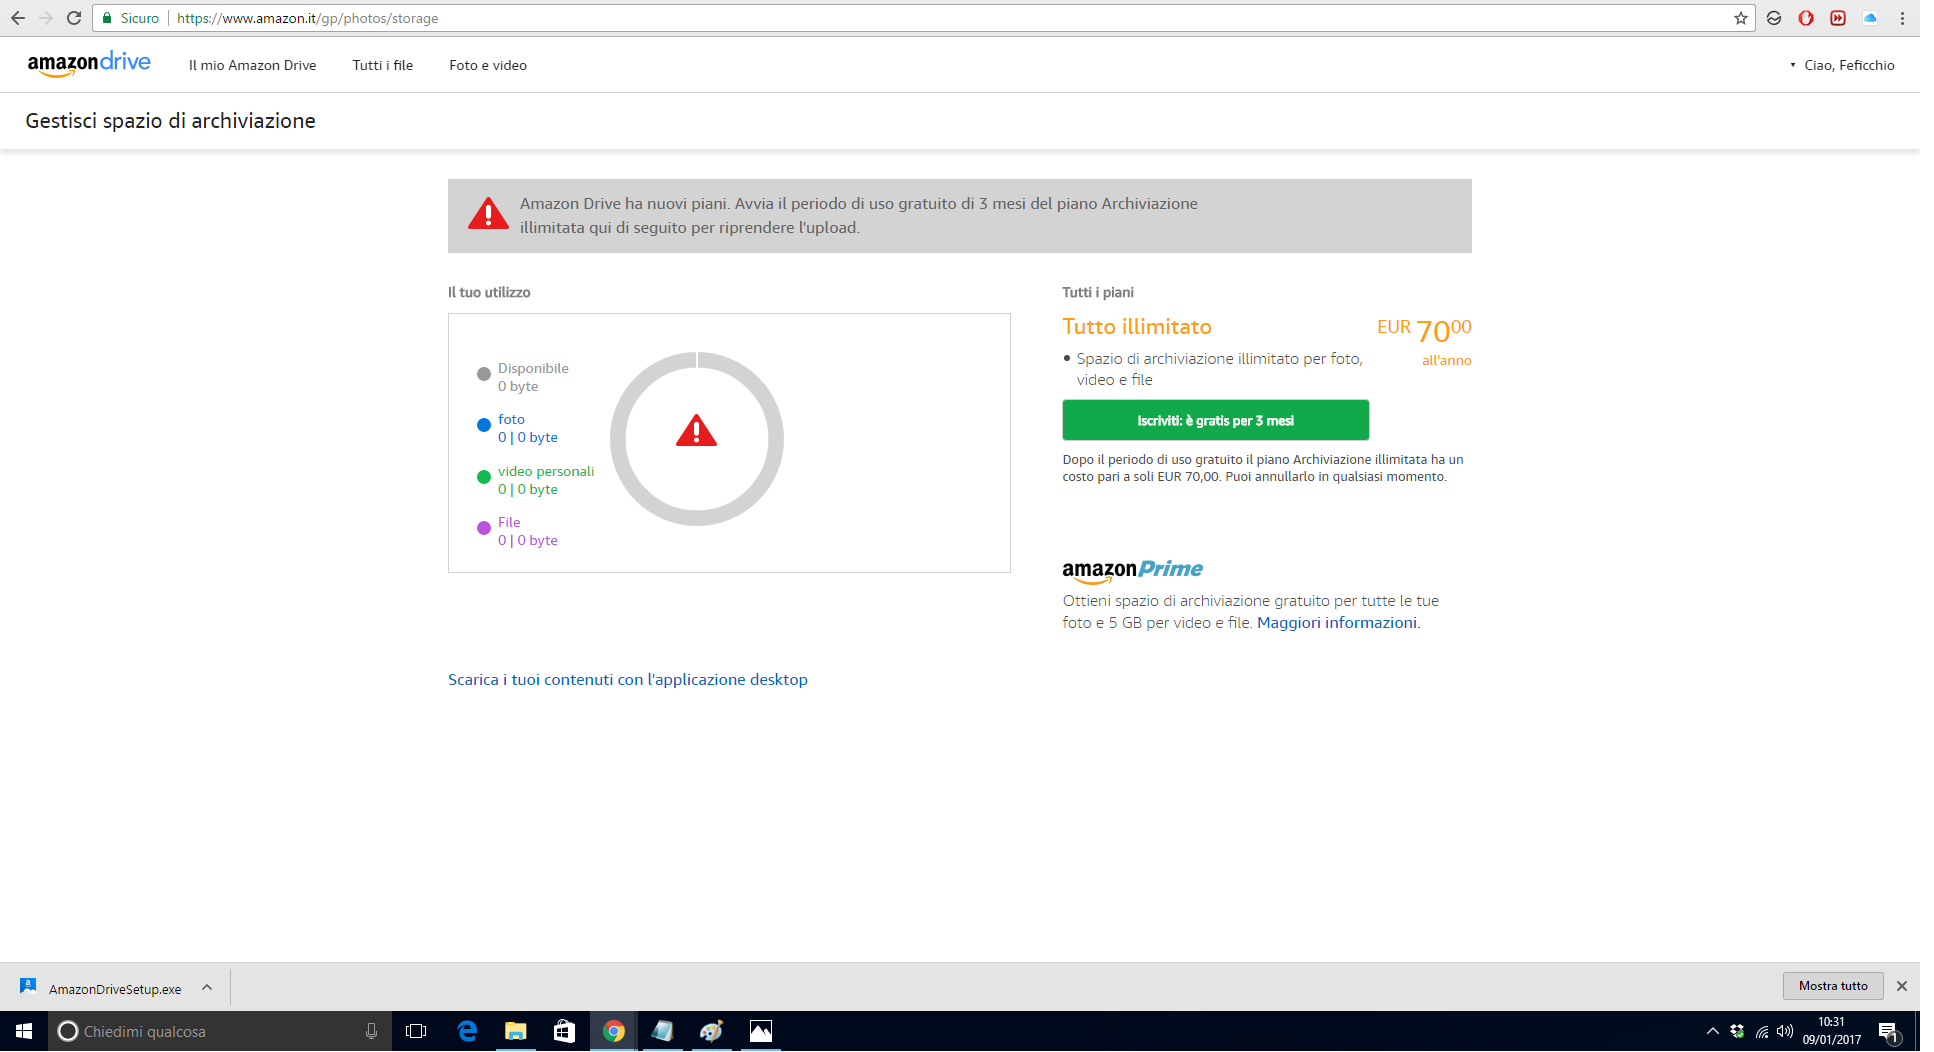Viewport: 1934px width, 1052px height.
Task: Expand the Ciao, Feficchio account menu
Action: tap(1842, 65)
